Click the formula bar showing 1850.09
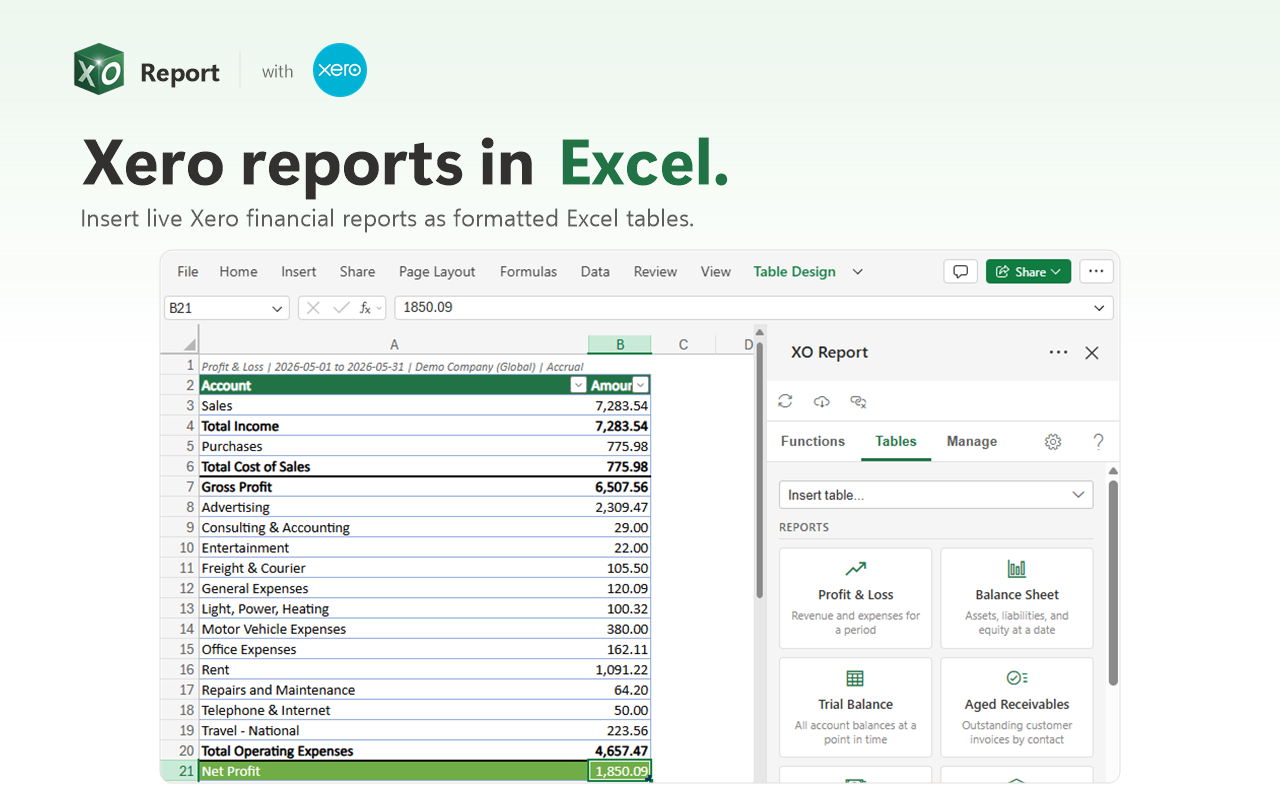 coord(753,308)
